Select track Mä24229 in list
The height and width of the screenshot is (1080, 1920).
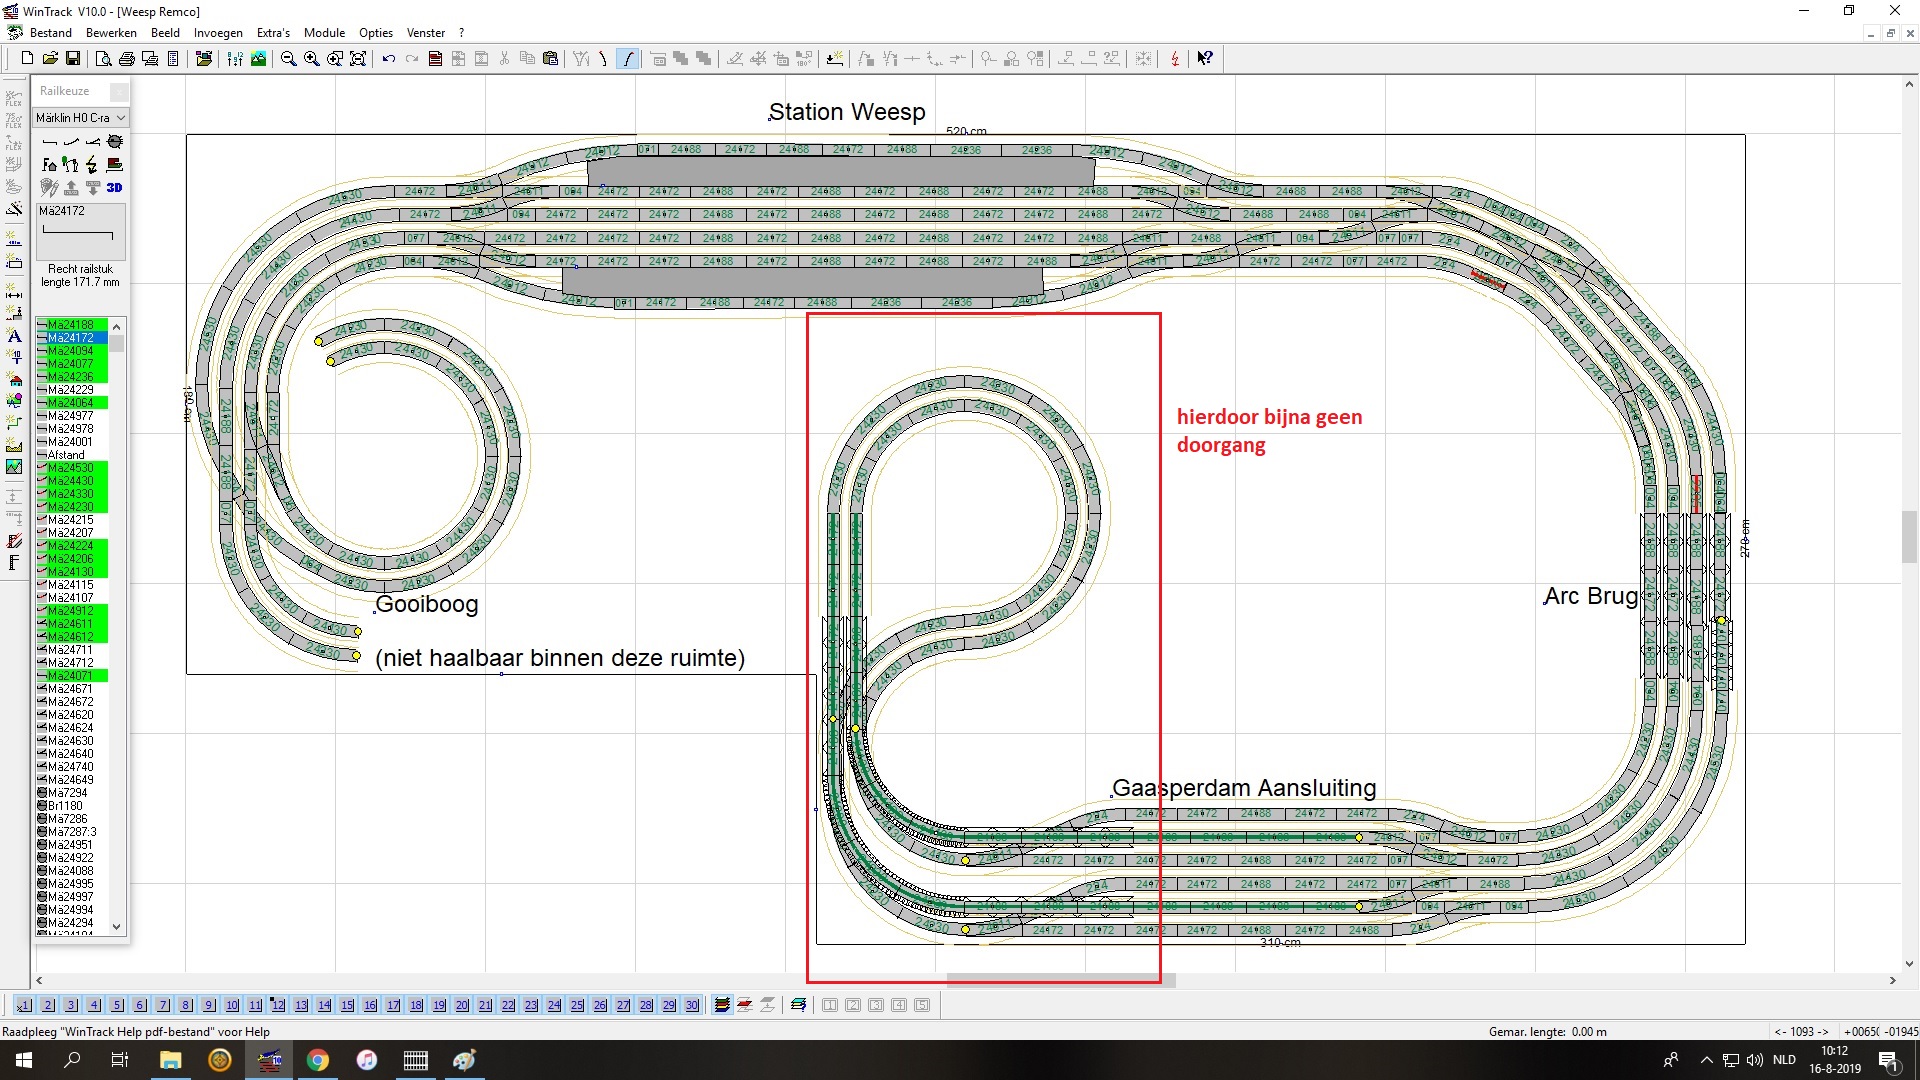coord(71,390)
